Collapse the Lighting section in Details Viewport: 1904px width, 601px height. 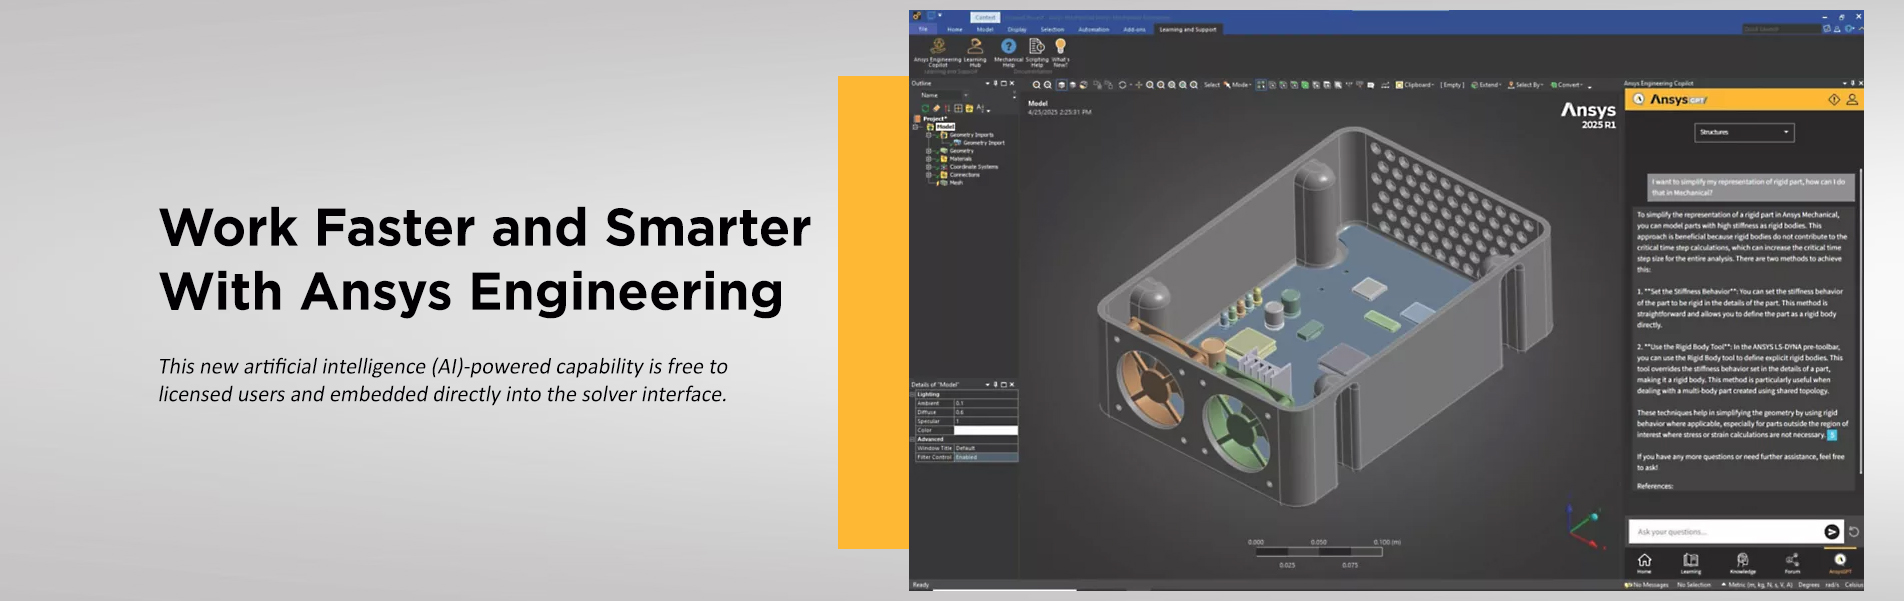click(x=912, y=394)
